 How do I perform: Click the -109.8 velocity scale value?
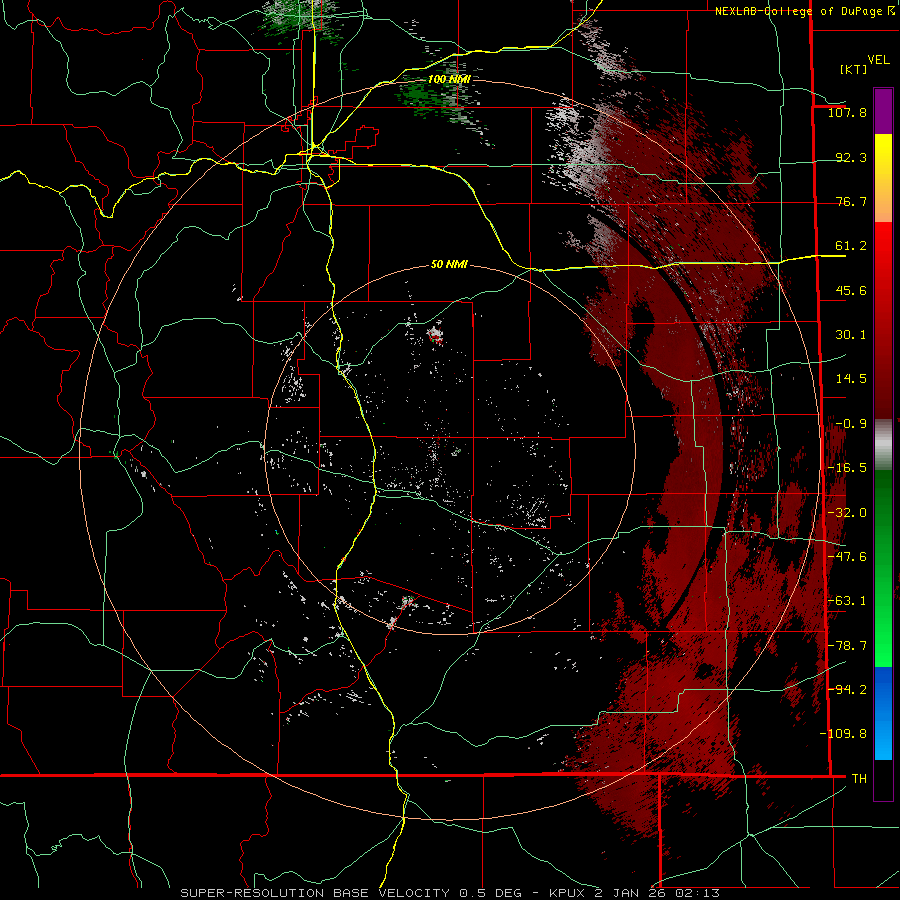[x=843, y=734]
